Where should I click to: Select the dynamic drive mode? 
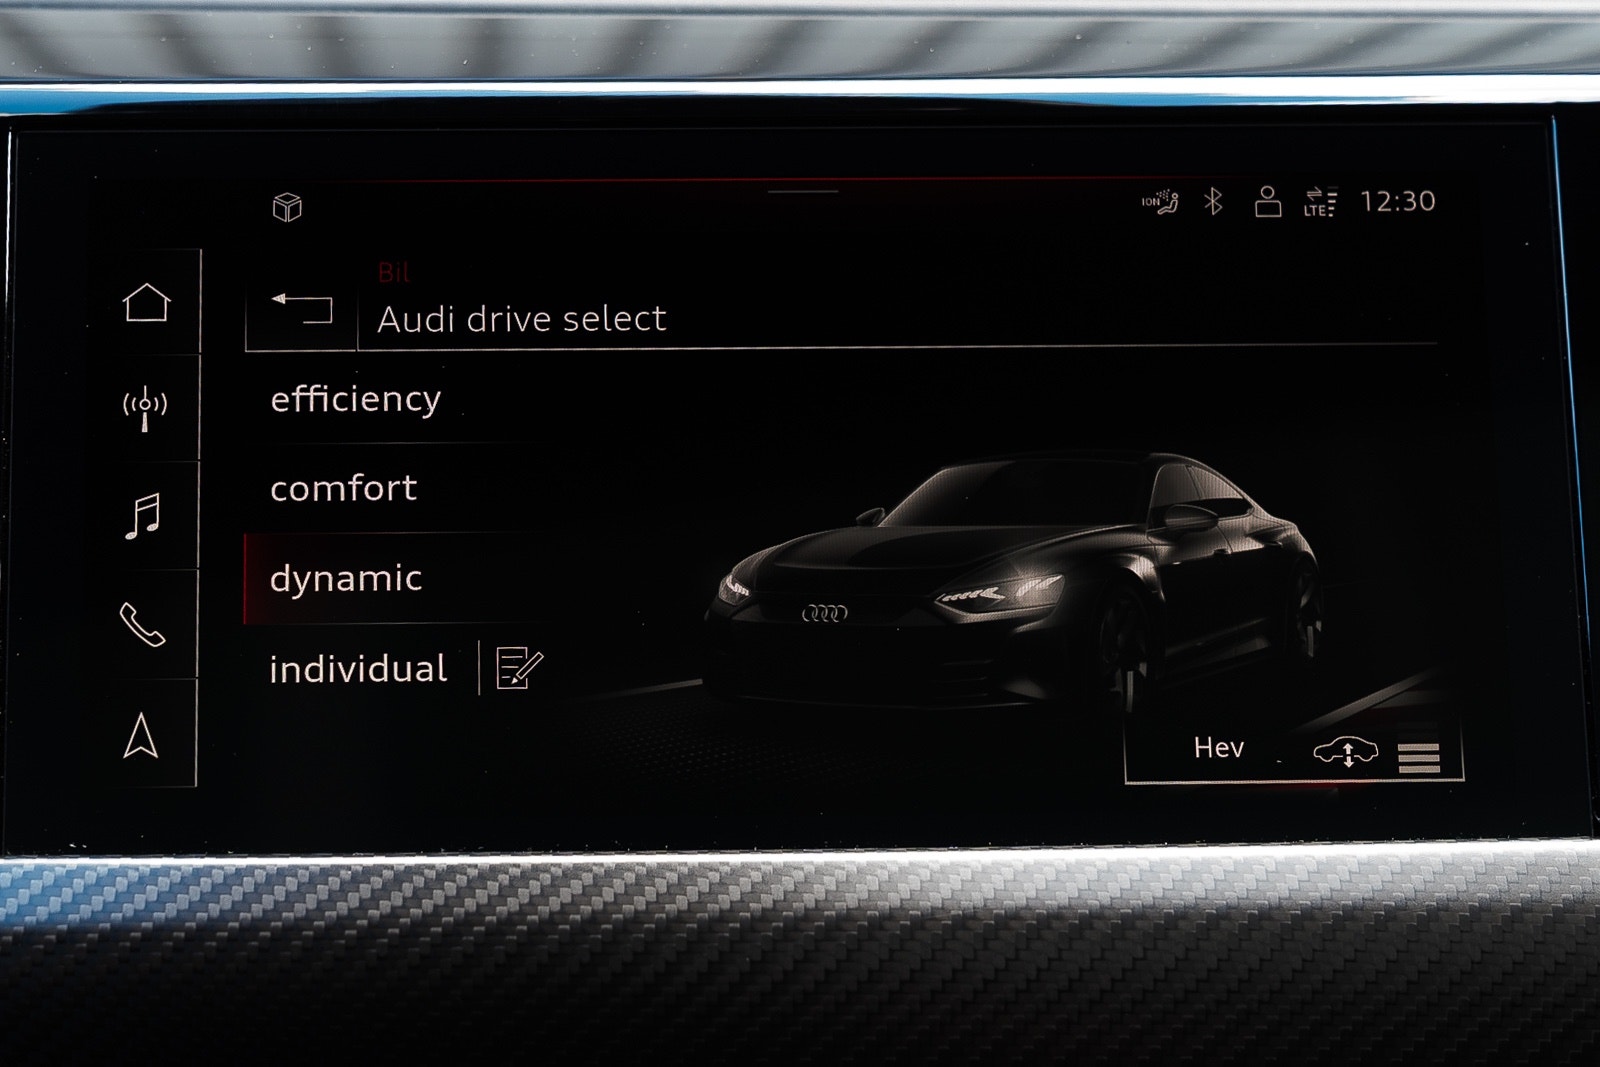tap(346, 579)
